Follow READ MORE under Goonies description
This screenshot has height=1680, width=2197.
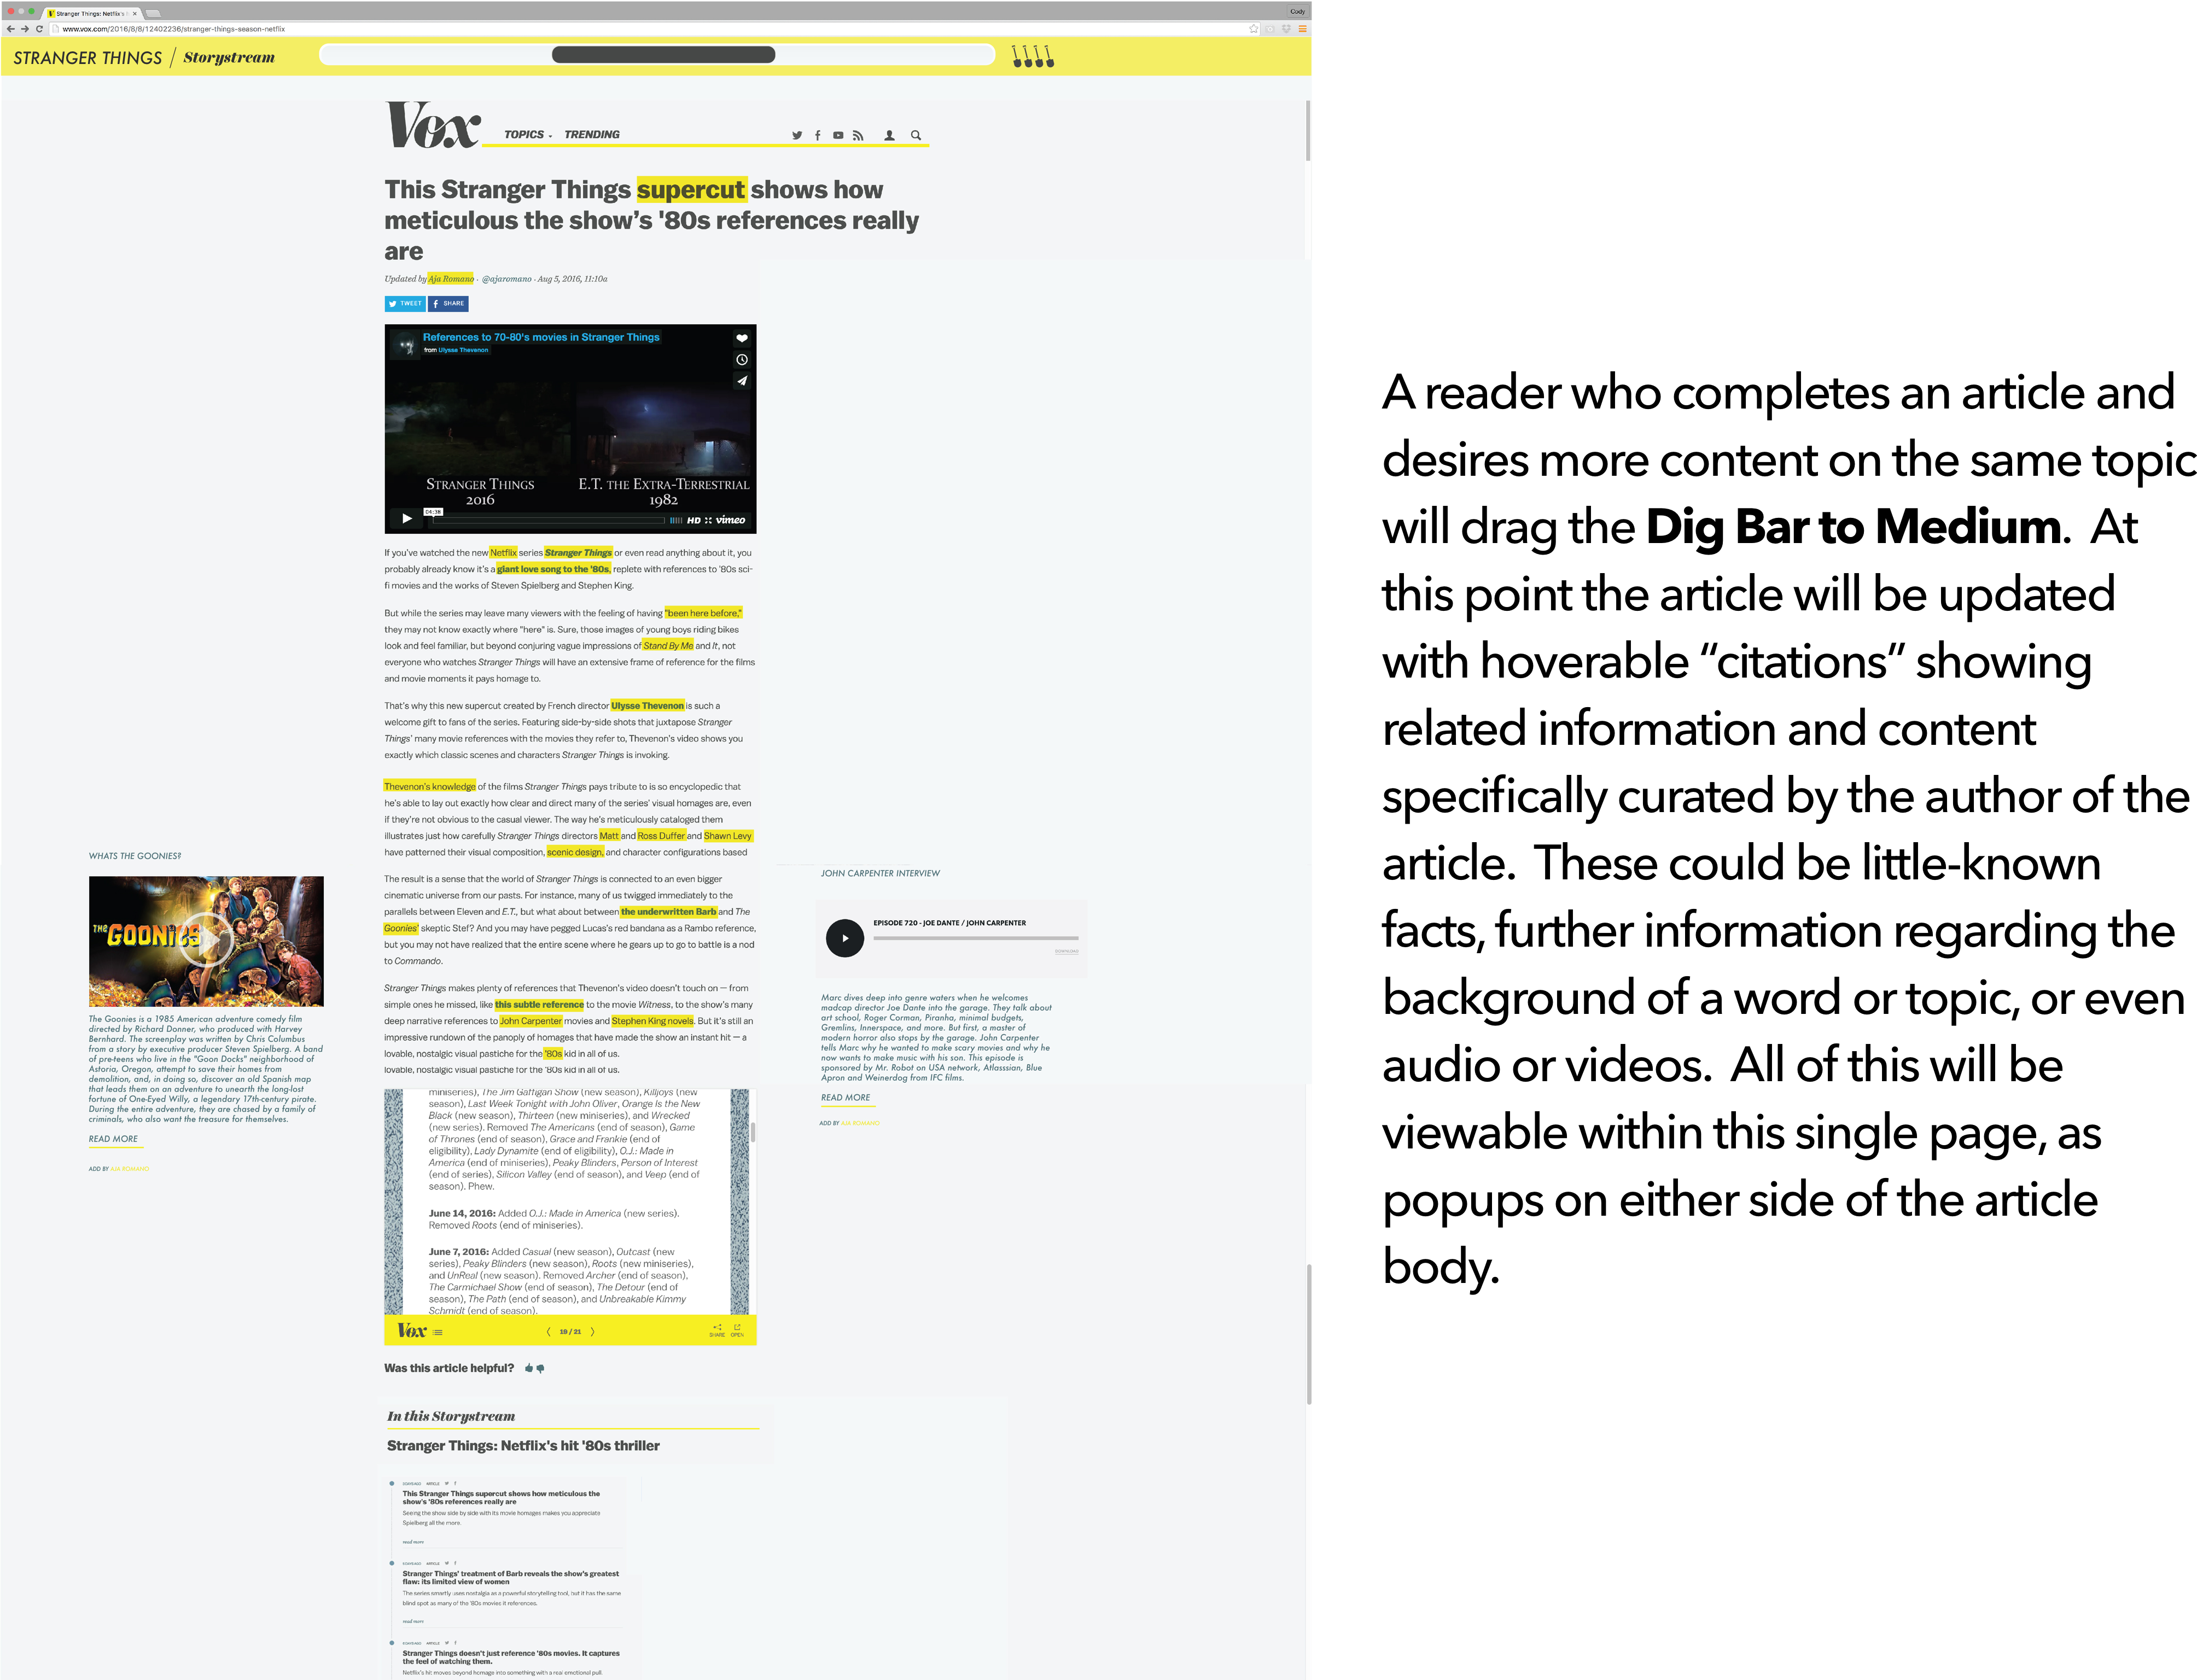[x=113, y=1139]
